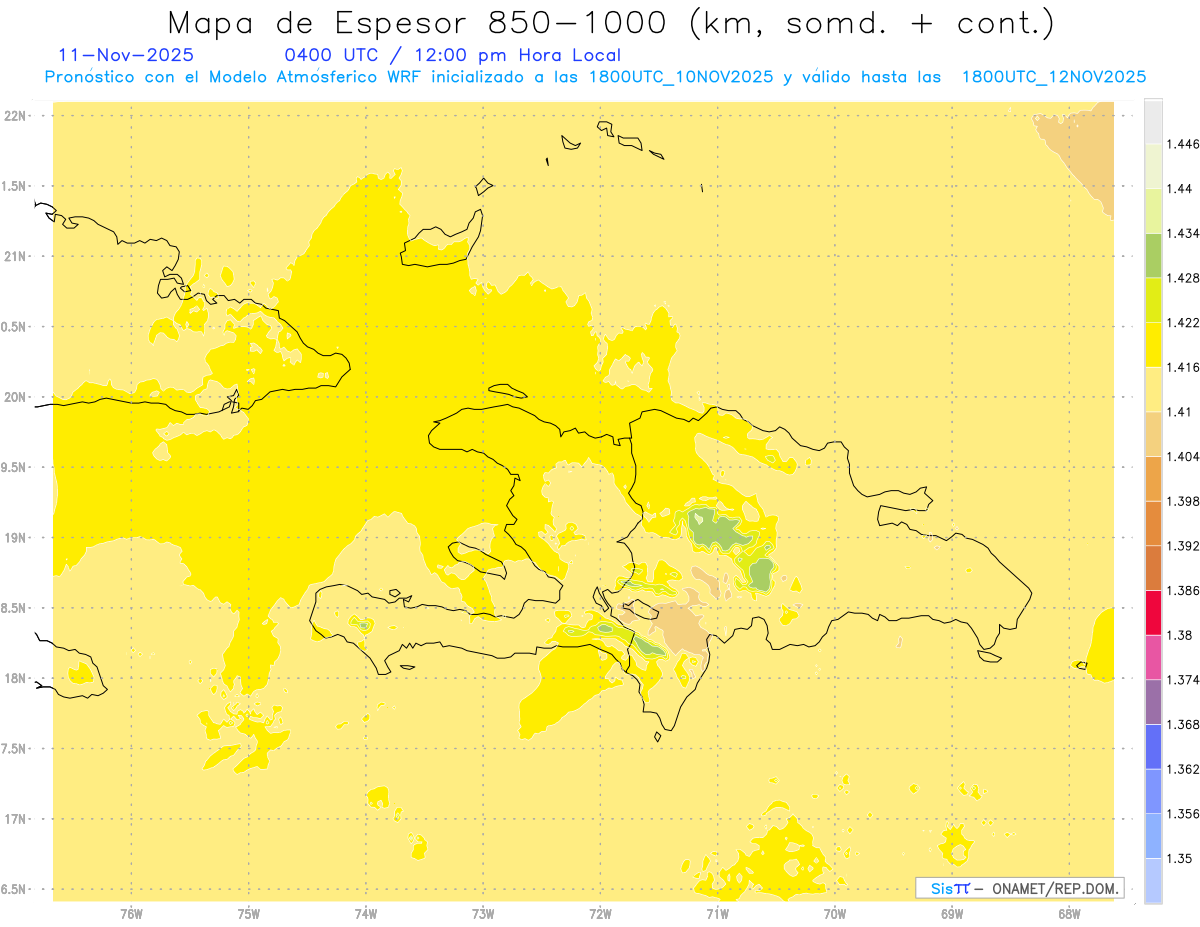The height and width of the screenshot is (927, 1200).
Task: Select the purple 1.368–1.374 colorbar swatch
Action: pyautogui.click(x=1153, y=702)
